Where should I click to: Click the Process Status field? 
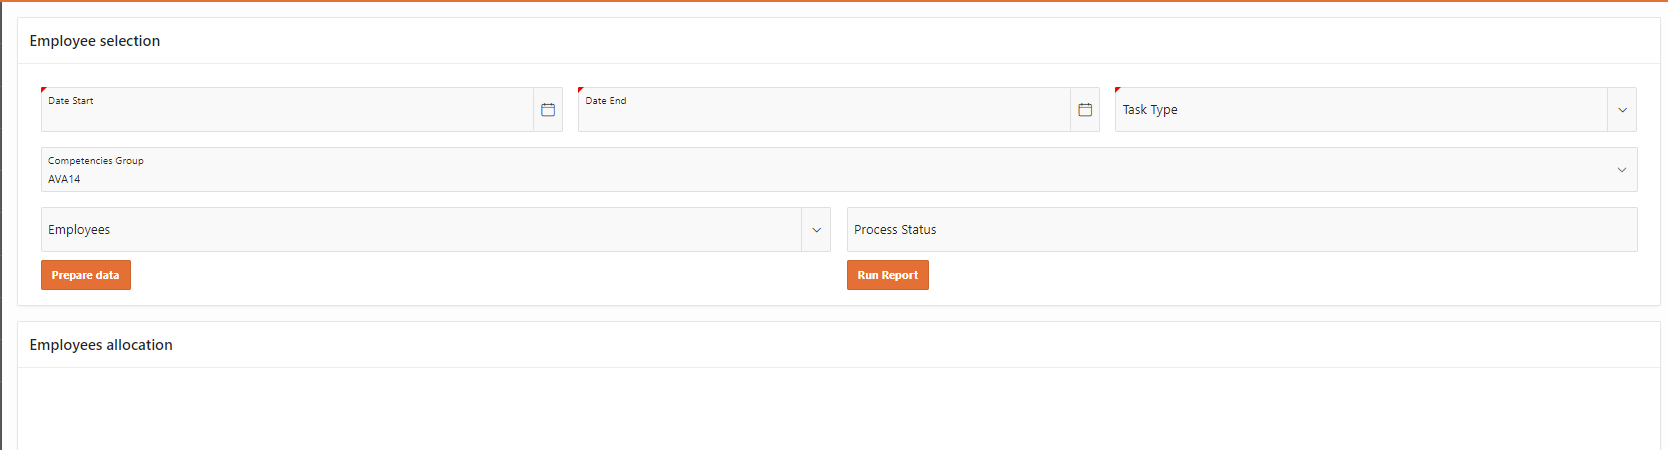1242,230
